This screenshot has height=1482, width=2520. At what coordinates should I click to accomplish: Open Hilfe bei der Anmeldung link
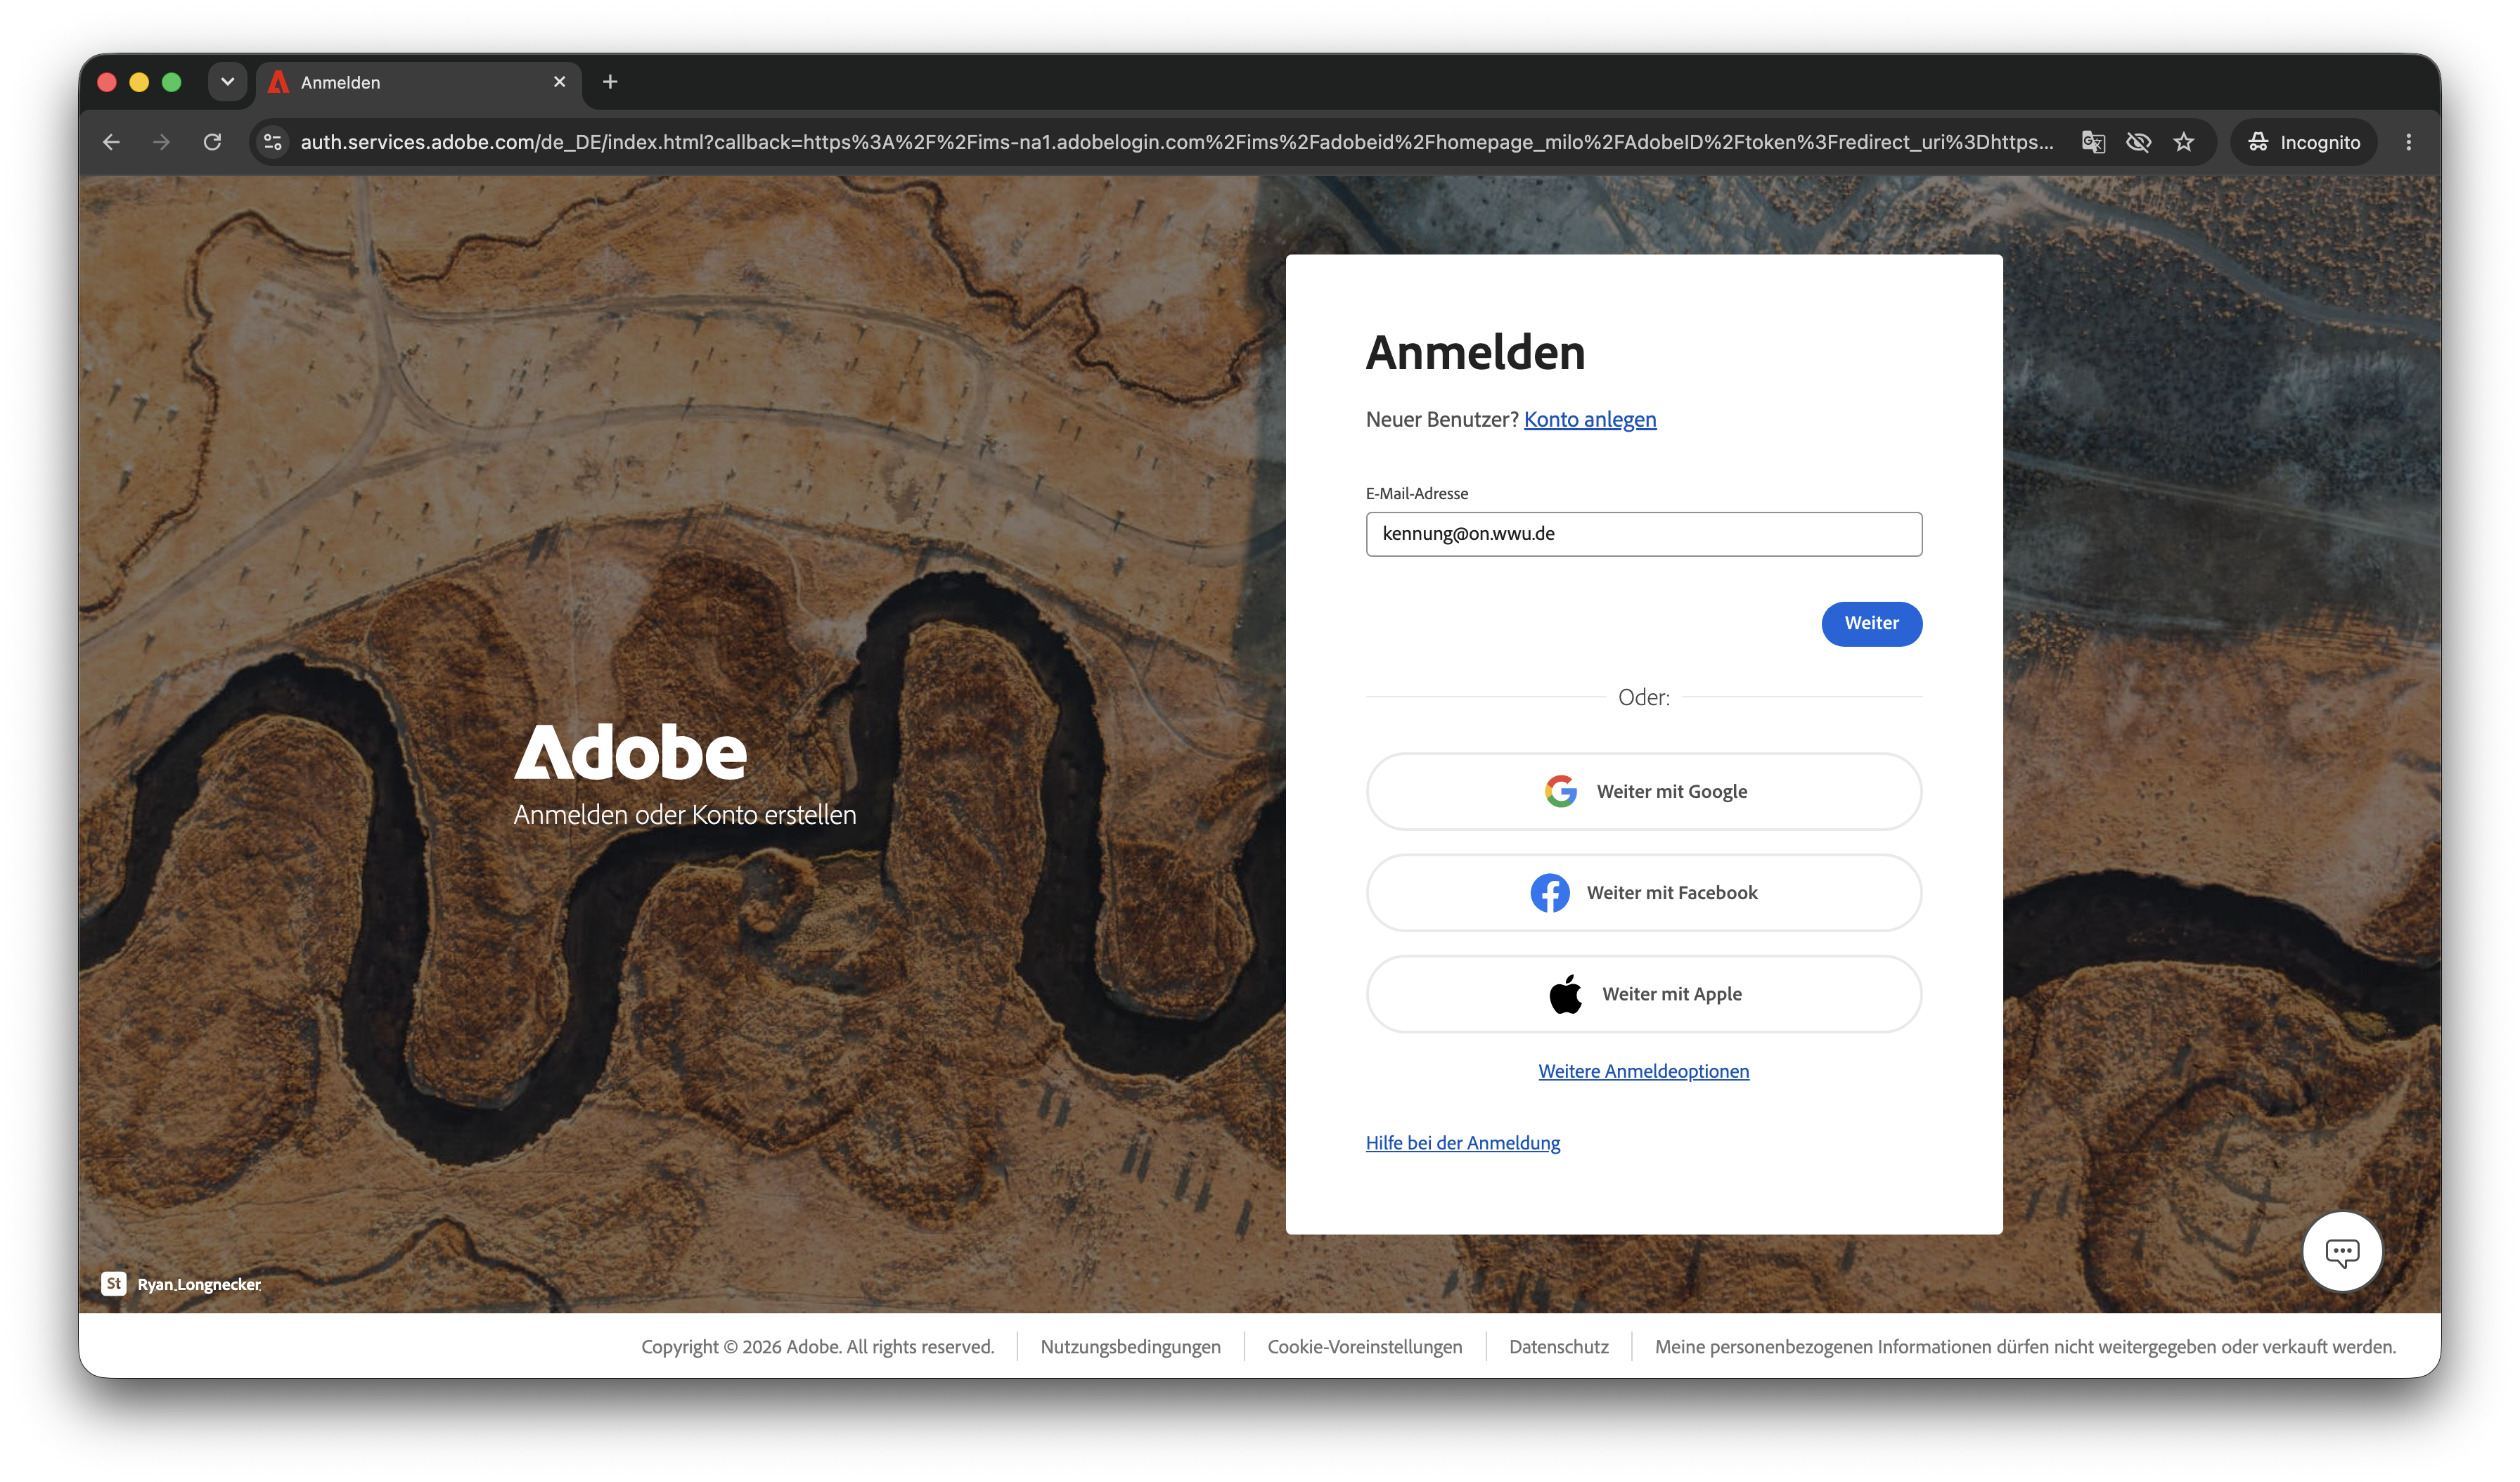(1462, 1142)
